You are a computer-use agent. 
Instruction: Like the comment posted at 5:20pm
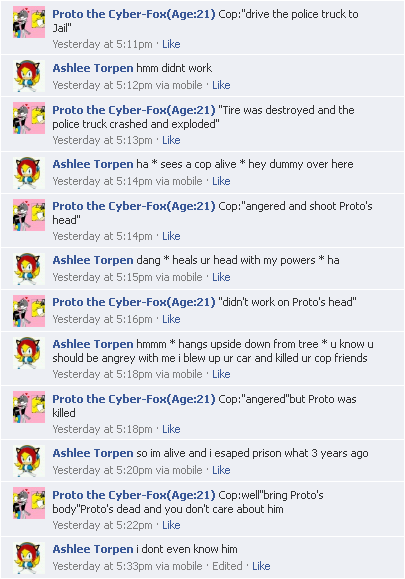click(x=221, y=470)
